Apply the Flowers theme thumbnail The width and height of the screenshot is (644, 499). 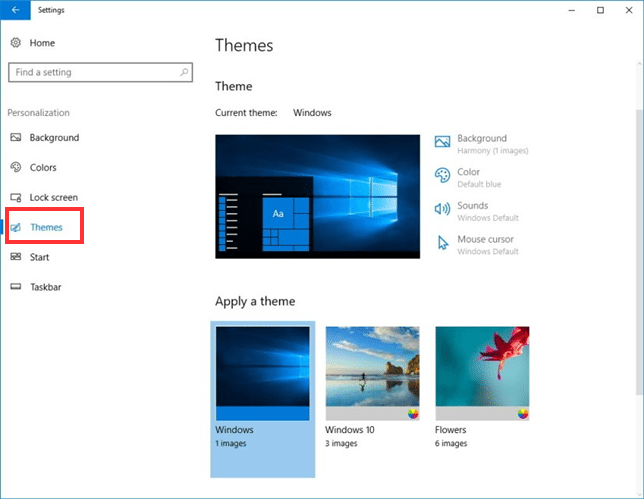pyautogui.click(x=483, y=373)
